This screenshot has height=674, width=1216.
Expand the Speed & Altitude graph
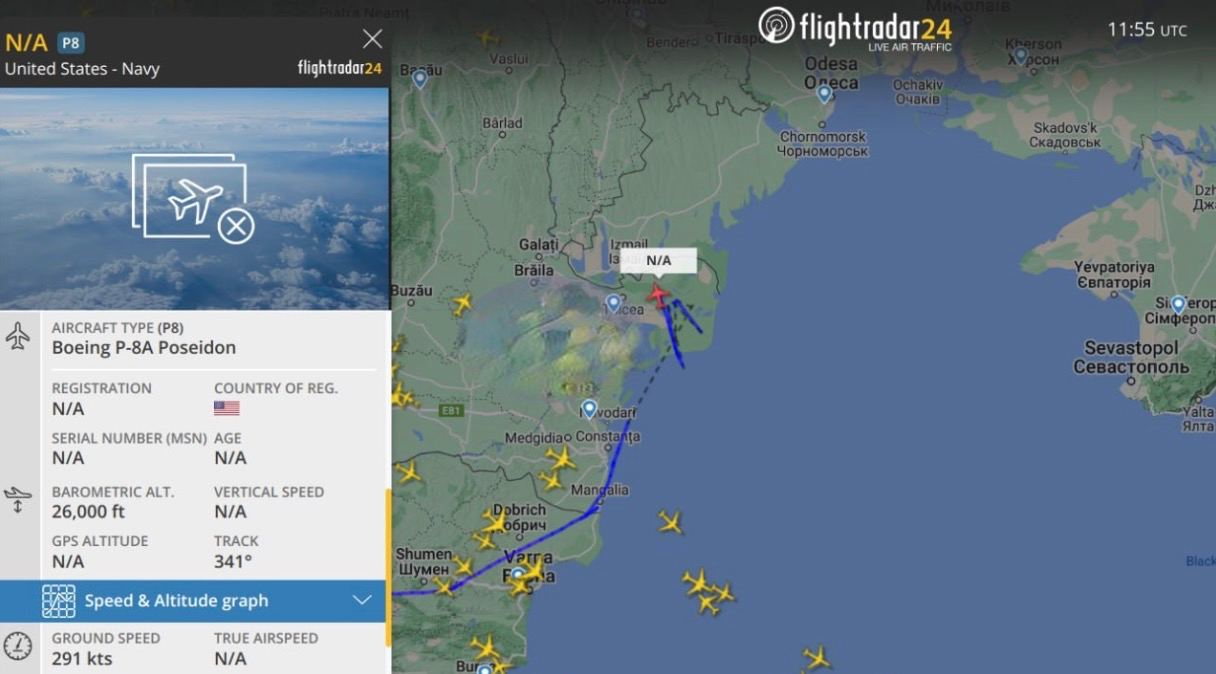tap(362, 600)
